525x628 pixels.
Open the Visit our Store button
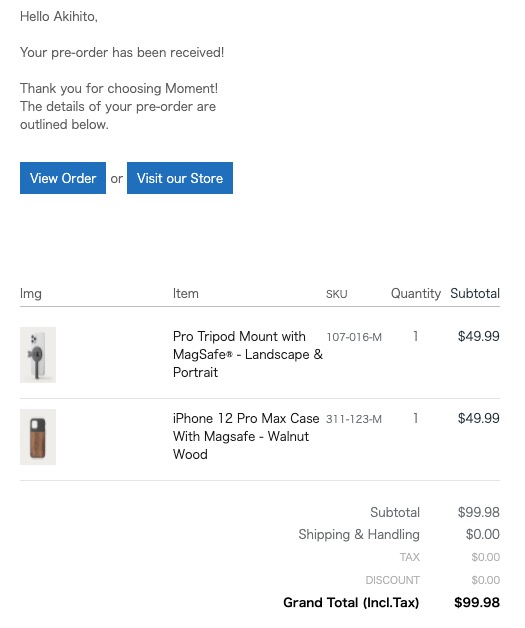[180, 178]
